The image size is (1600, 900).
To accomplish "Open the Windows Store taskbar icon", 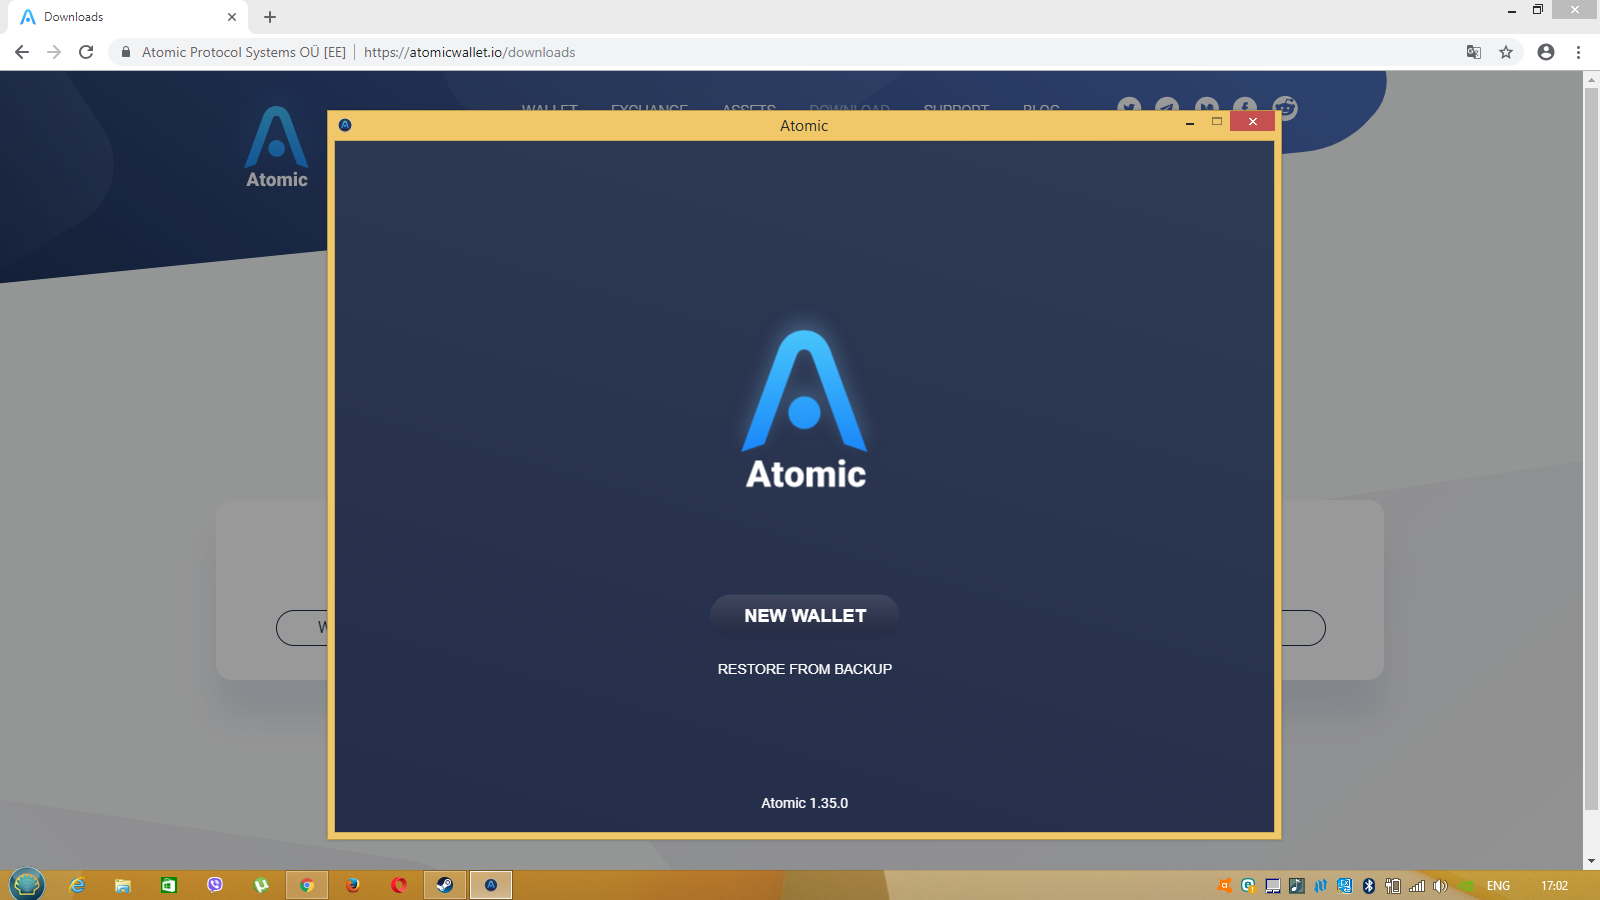I will pos(169,885).
